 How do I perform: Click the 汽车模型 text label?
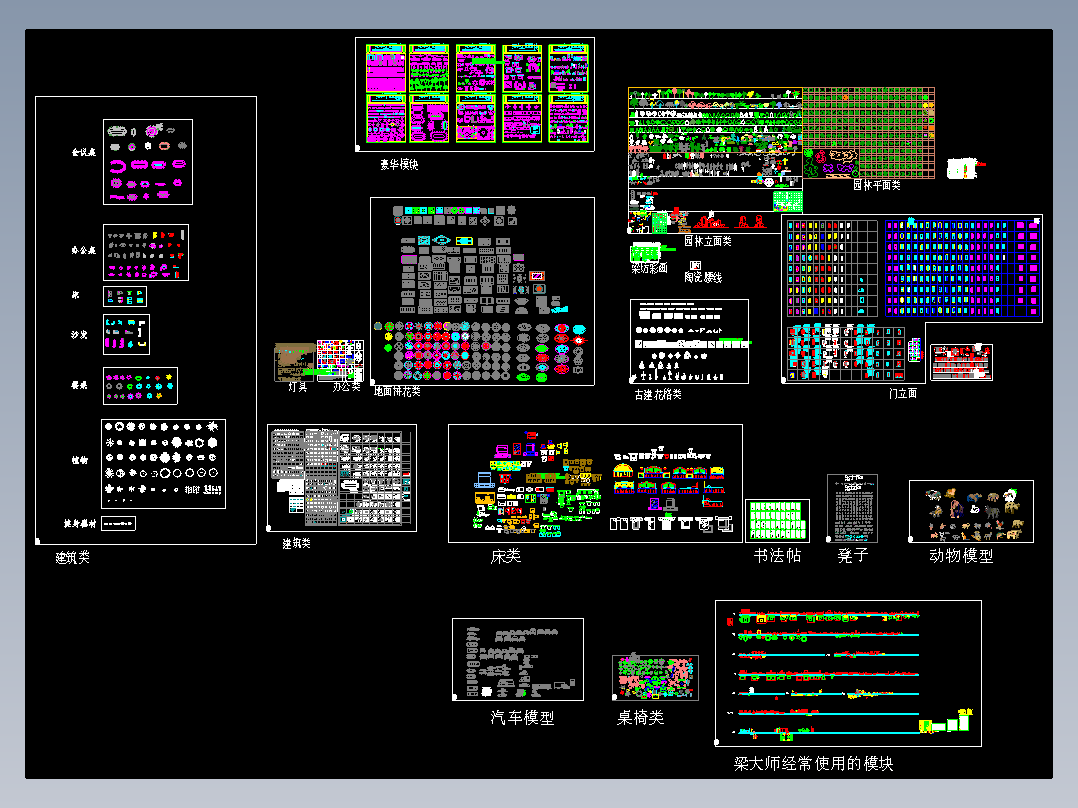click(522, 718)
